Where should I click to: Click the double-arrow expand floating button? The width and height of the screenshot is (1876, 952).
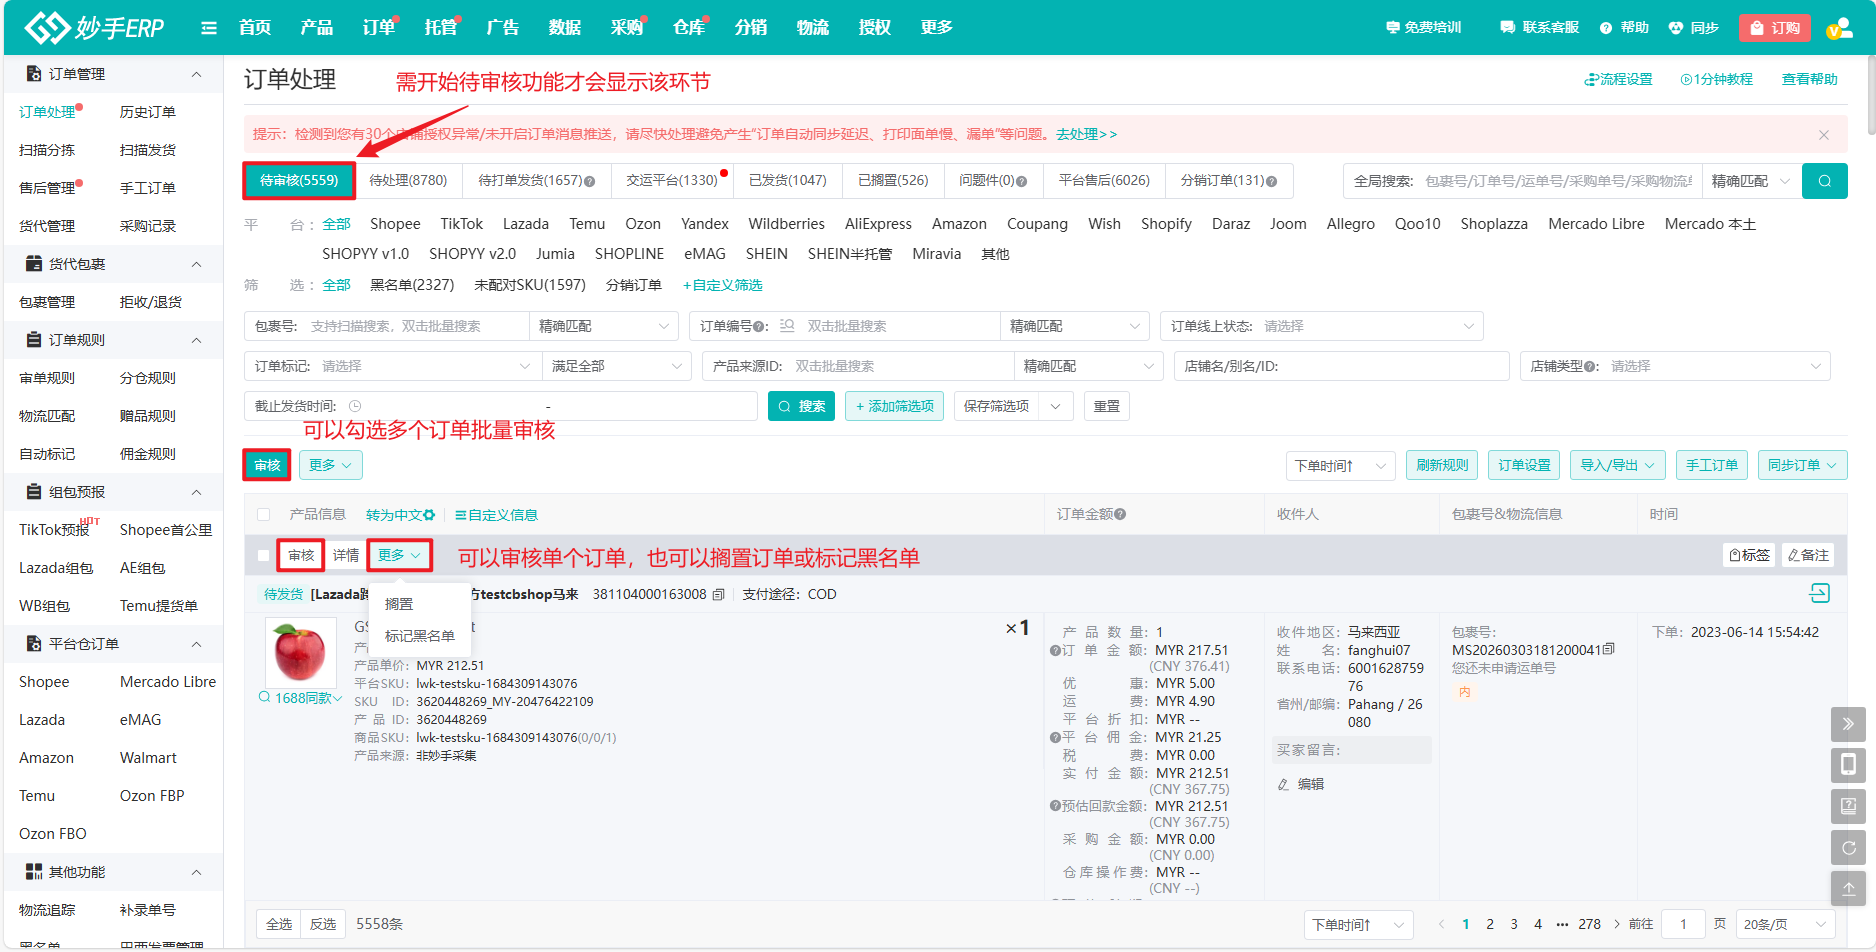pos(1848,724)
